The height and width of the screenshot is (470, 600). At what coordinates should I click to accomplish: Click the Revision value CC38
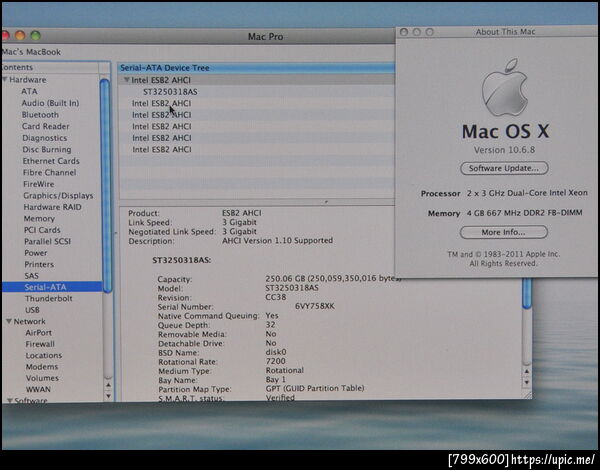coord(276,297)
